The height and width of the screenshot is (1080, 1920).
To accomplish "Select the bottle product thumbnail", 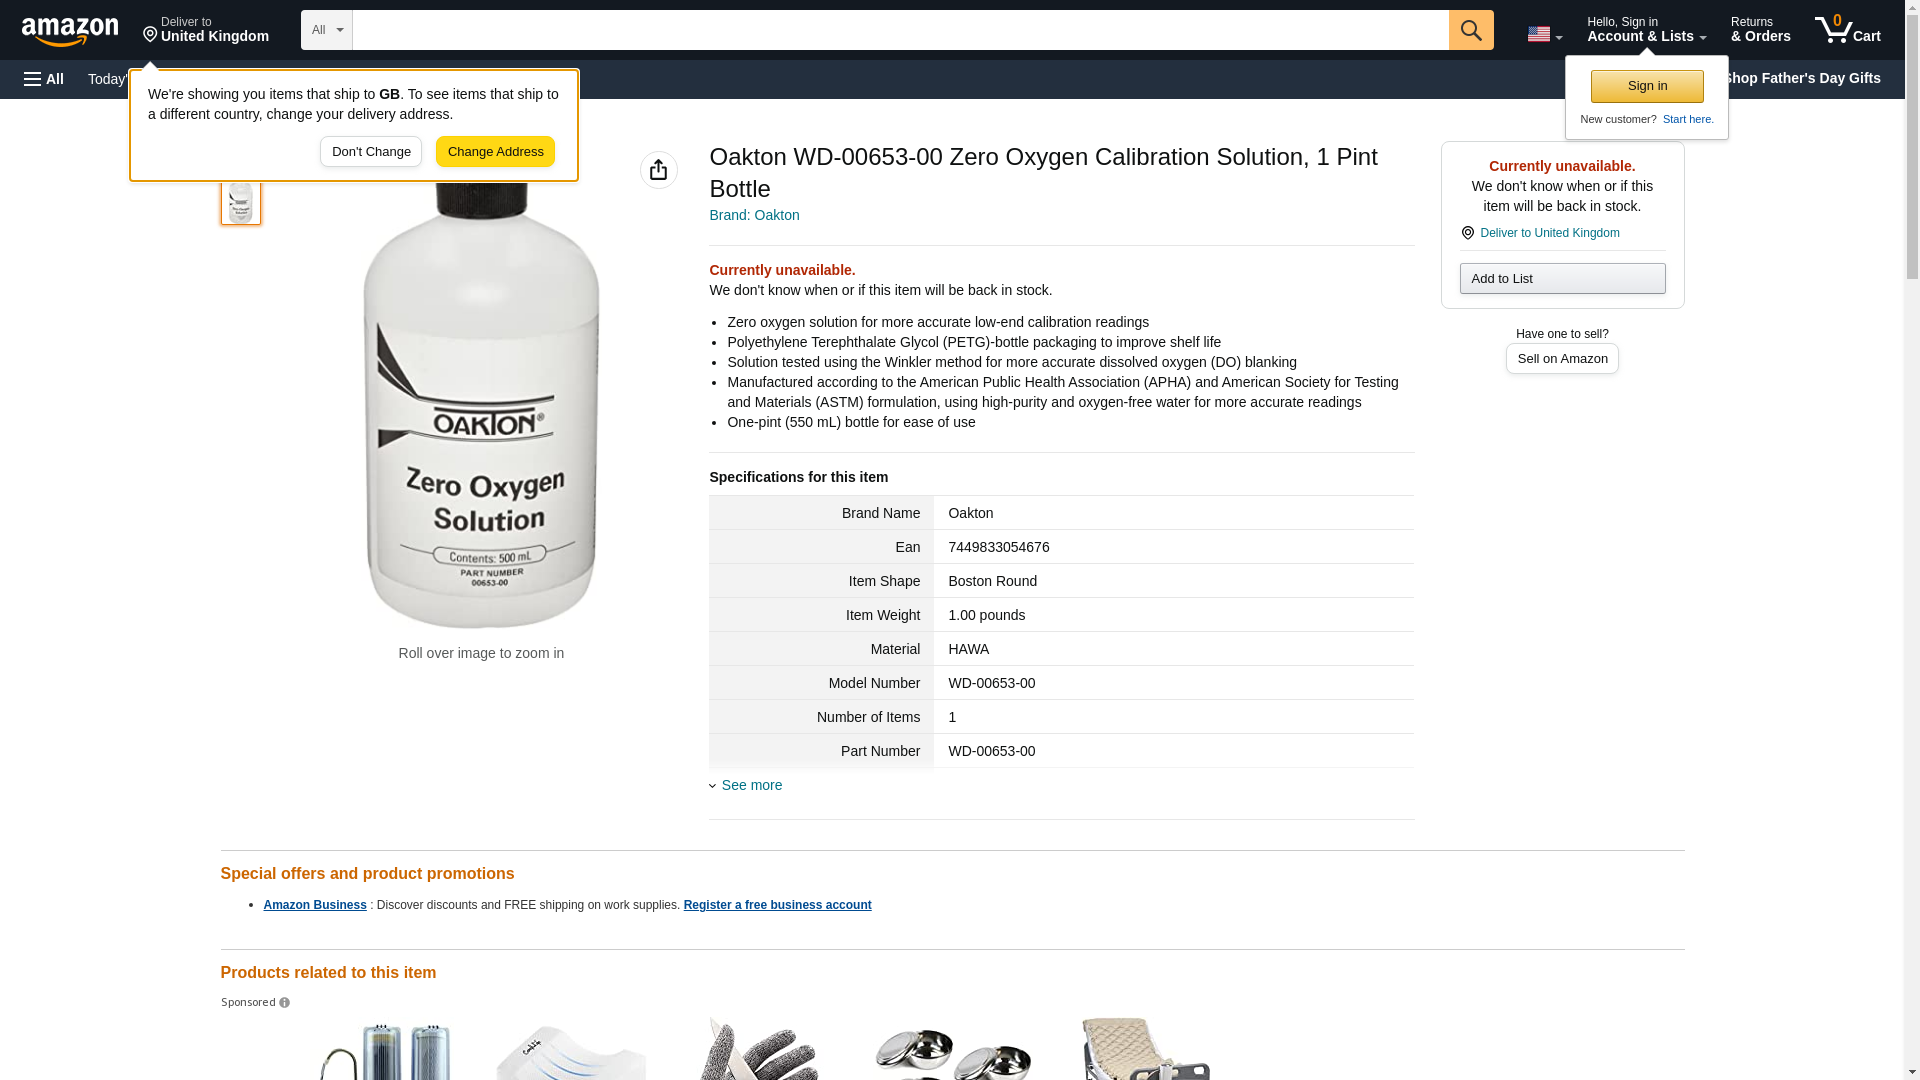I will coord(241,202).
